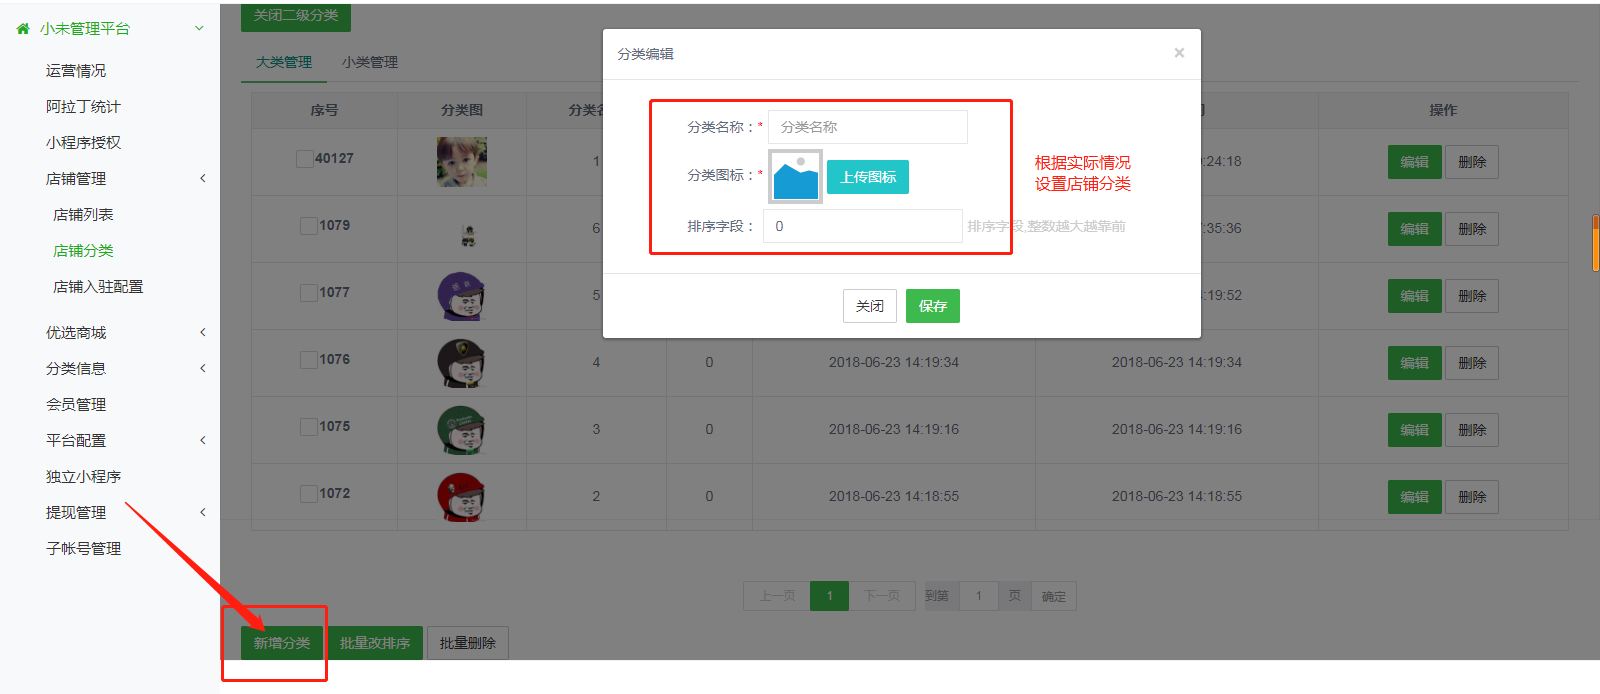The width and height of the screenshot is (1600, 694).
Task: Click the image placeholder icon for 分类图标
Action: click(795, 177)
